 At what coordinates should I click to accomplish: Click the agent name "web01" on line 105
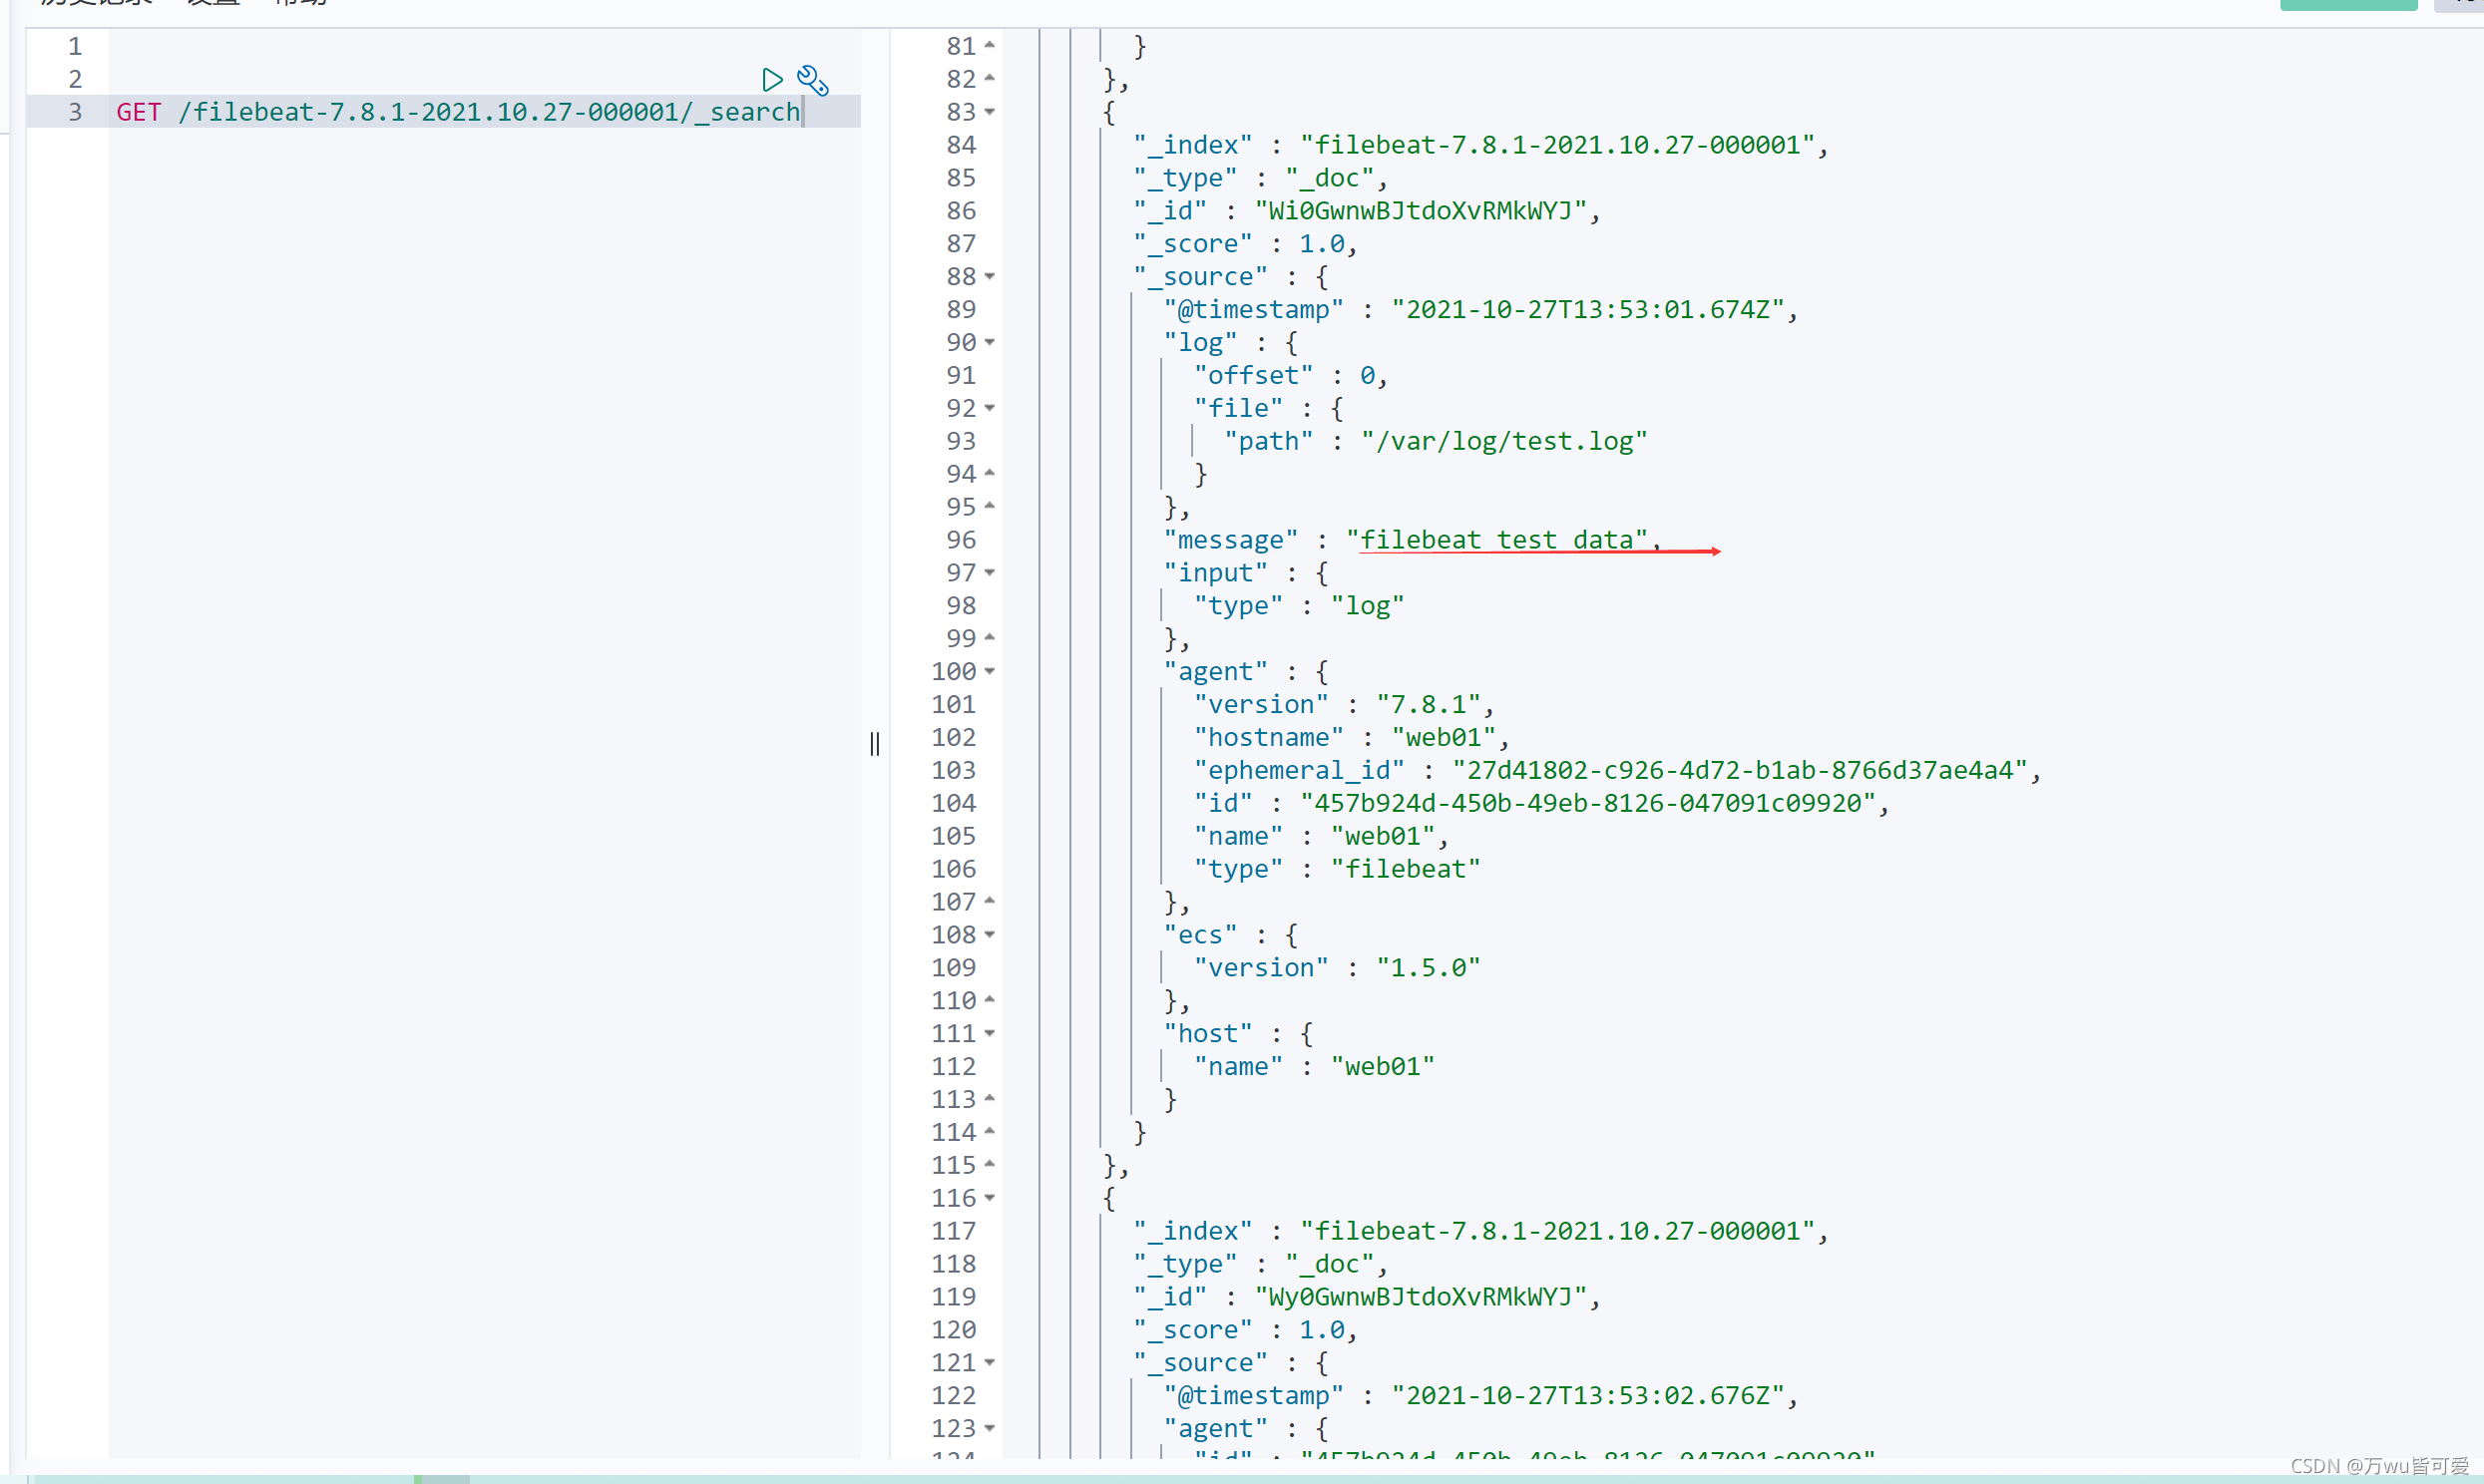[1382, 836]
